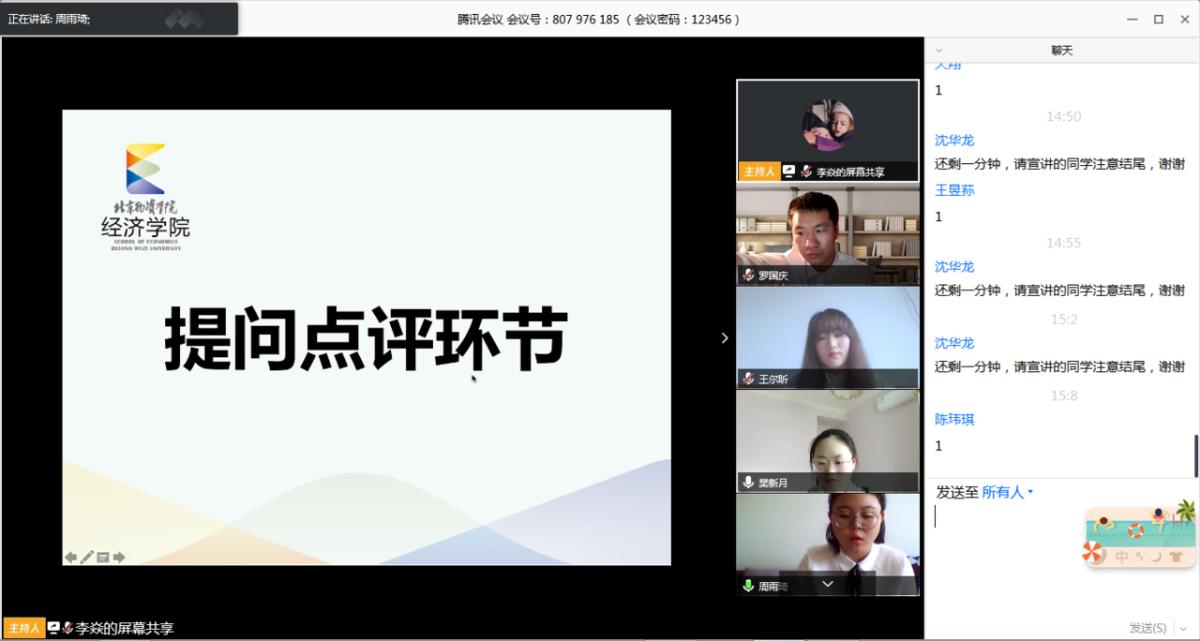Collapse the video strip with the side arrow
The width and height of the screenshot is (1200, 641).
tap(725, 338)
